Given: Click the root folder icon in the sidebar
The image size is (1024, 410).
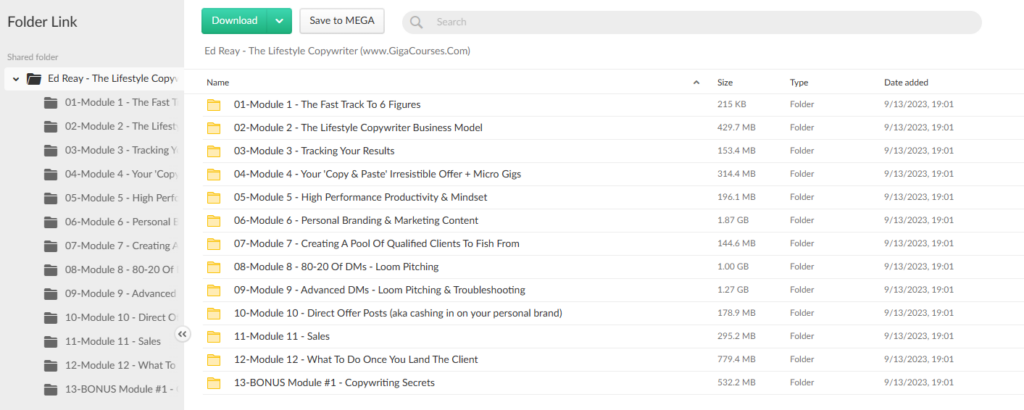Looking at the screenshot, I should point(34,78).
